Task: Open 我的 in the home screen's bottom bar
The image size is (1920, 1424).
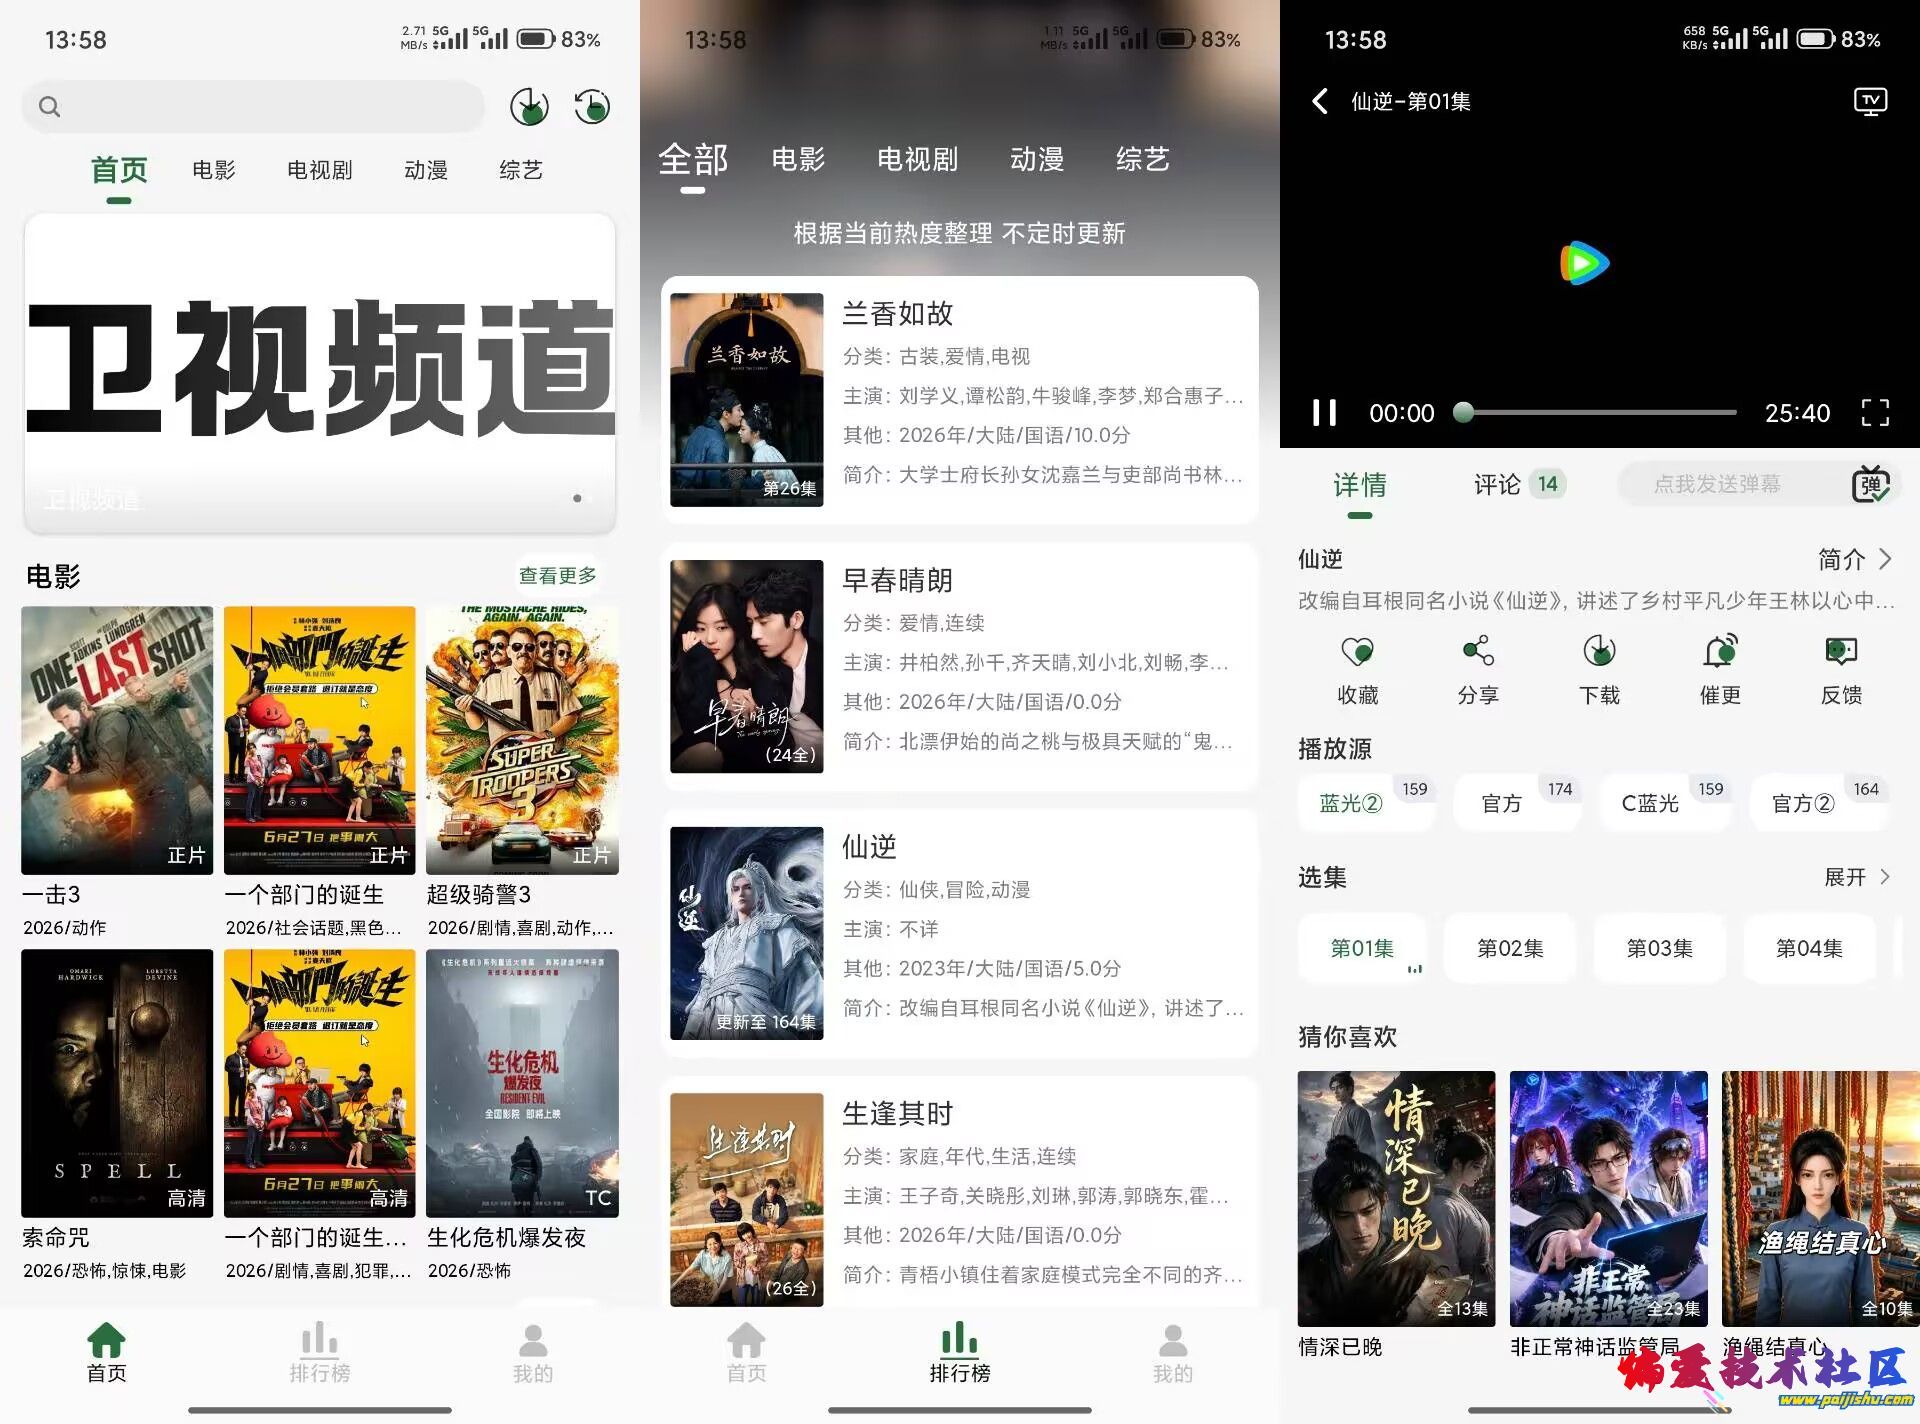Action: click(533, 1353)
